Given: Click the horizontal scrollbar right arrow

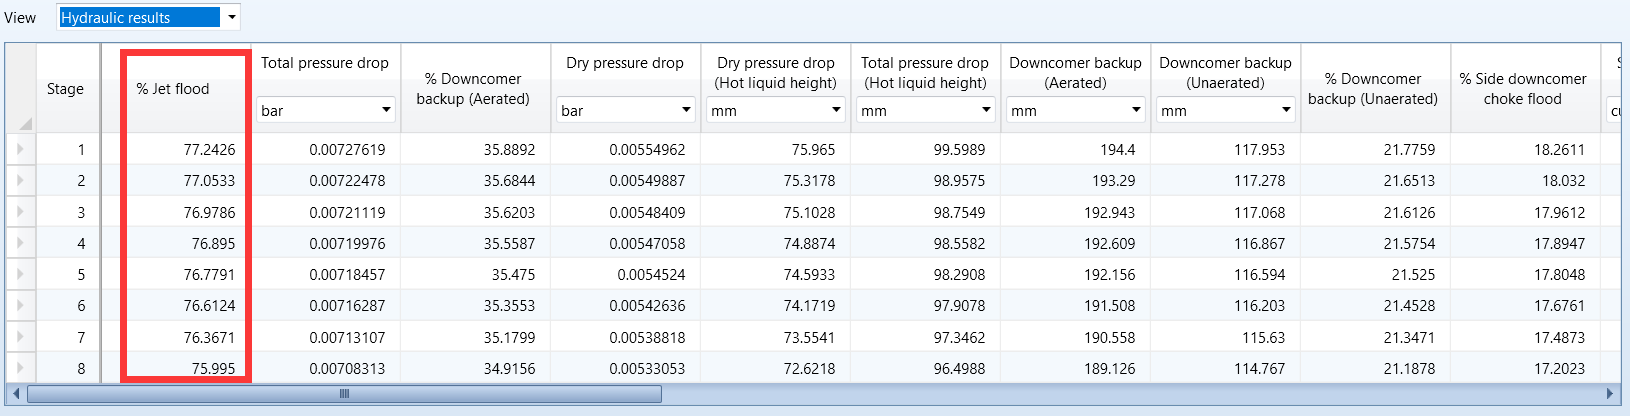Looking at the screenshot, I should 1610,394.
